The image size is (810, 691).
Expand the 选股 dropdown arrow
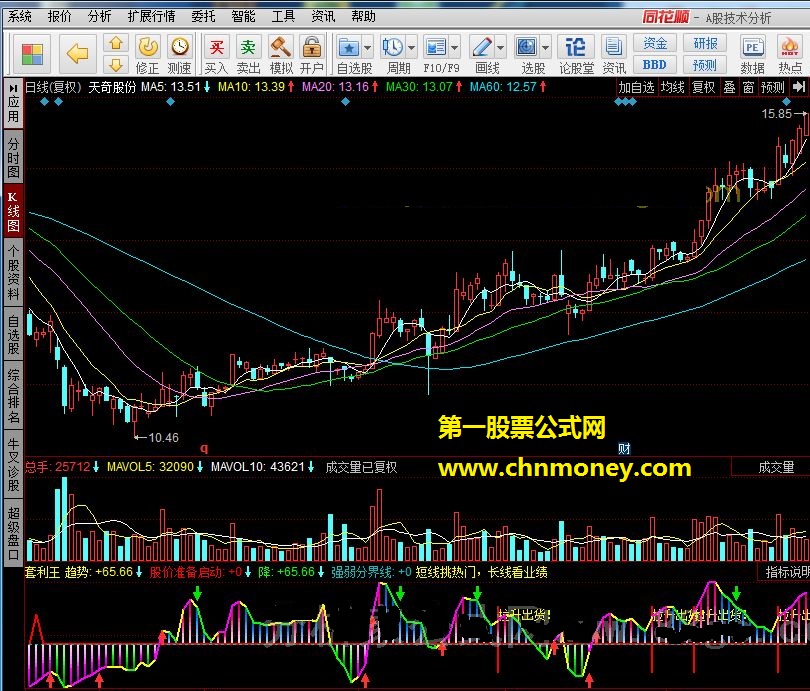[546, 48]
